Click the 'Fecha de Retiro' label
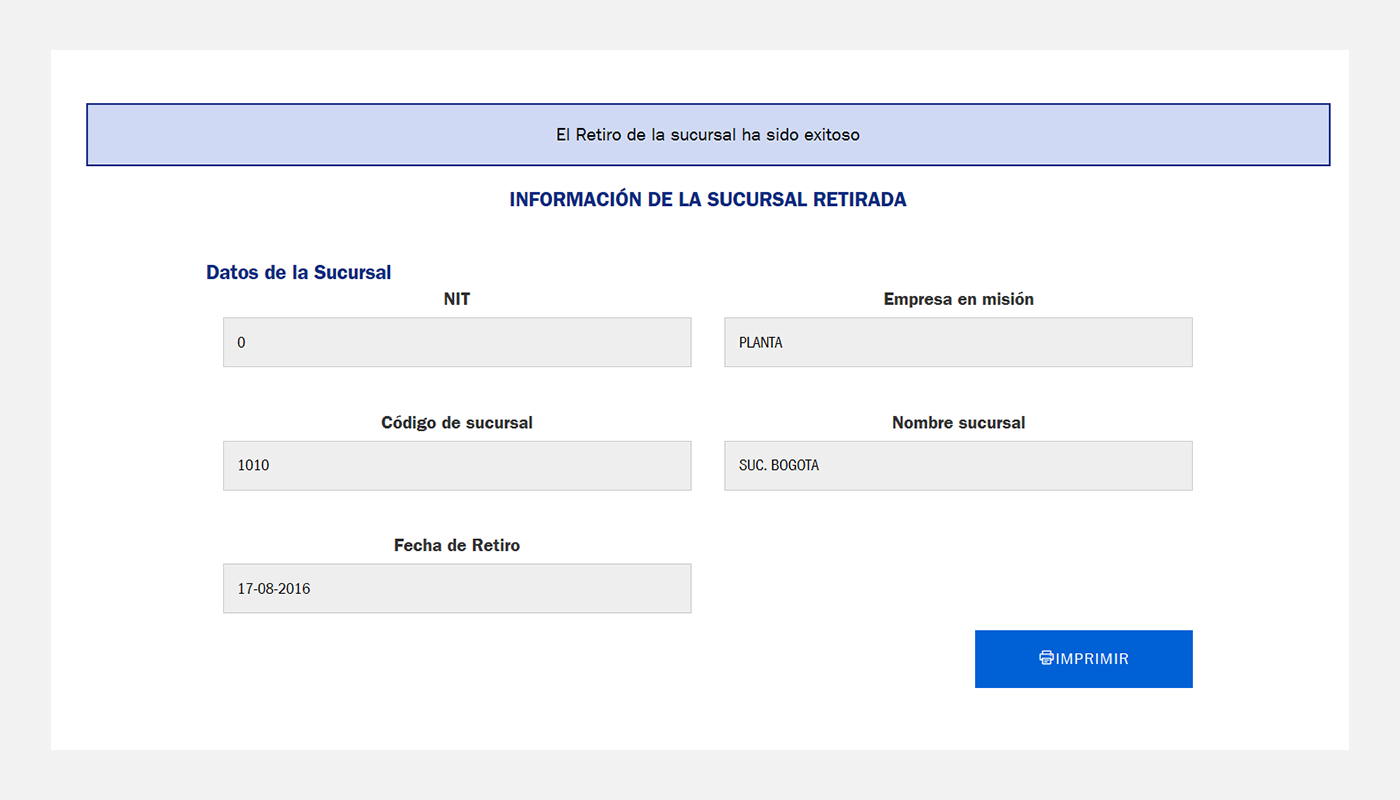This screenshot has height=800, width=1400. (457, 546)
